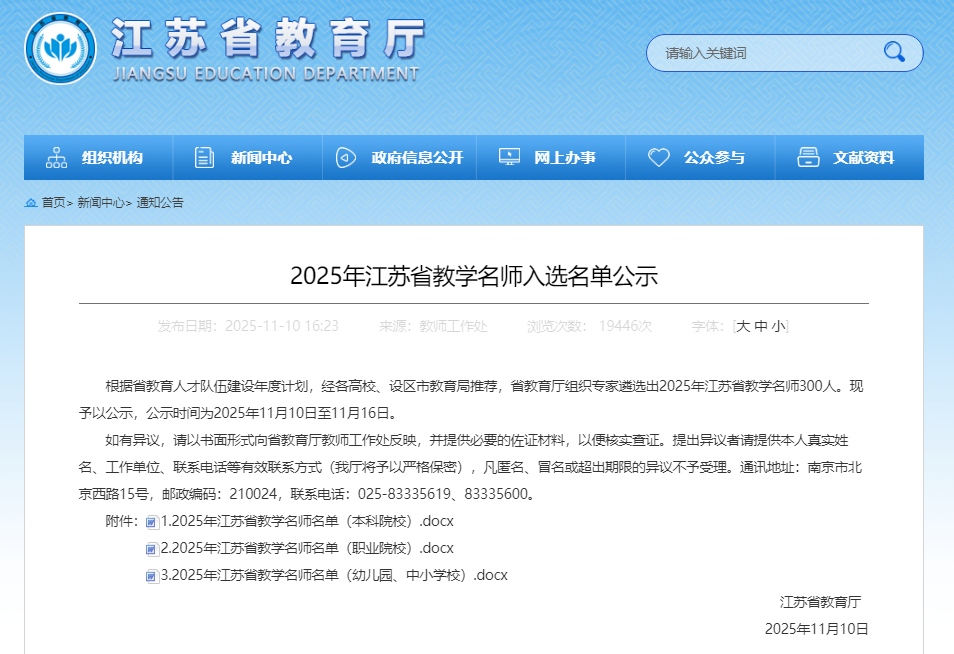Click the 网上办事 monitor icon
Screen dimensions: 954x654
509,158
